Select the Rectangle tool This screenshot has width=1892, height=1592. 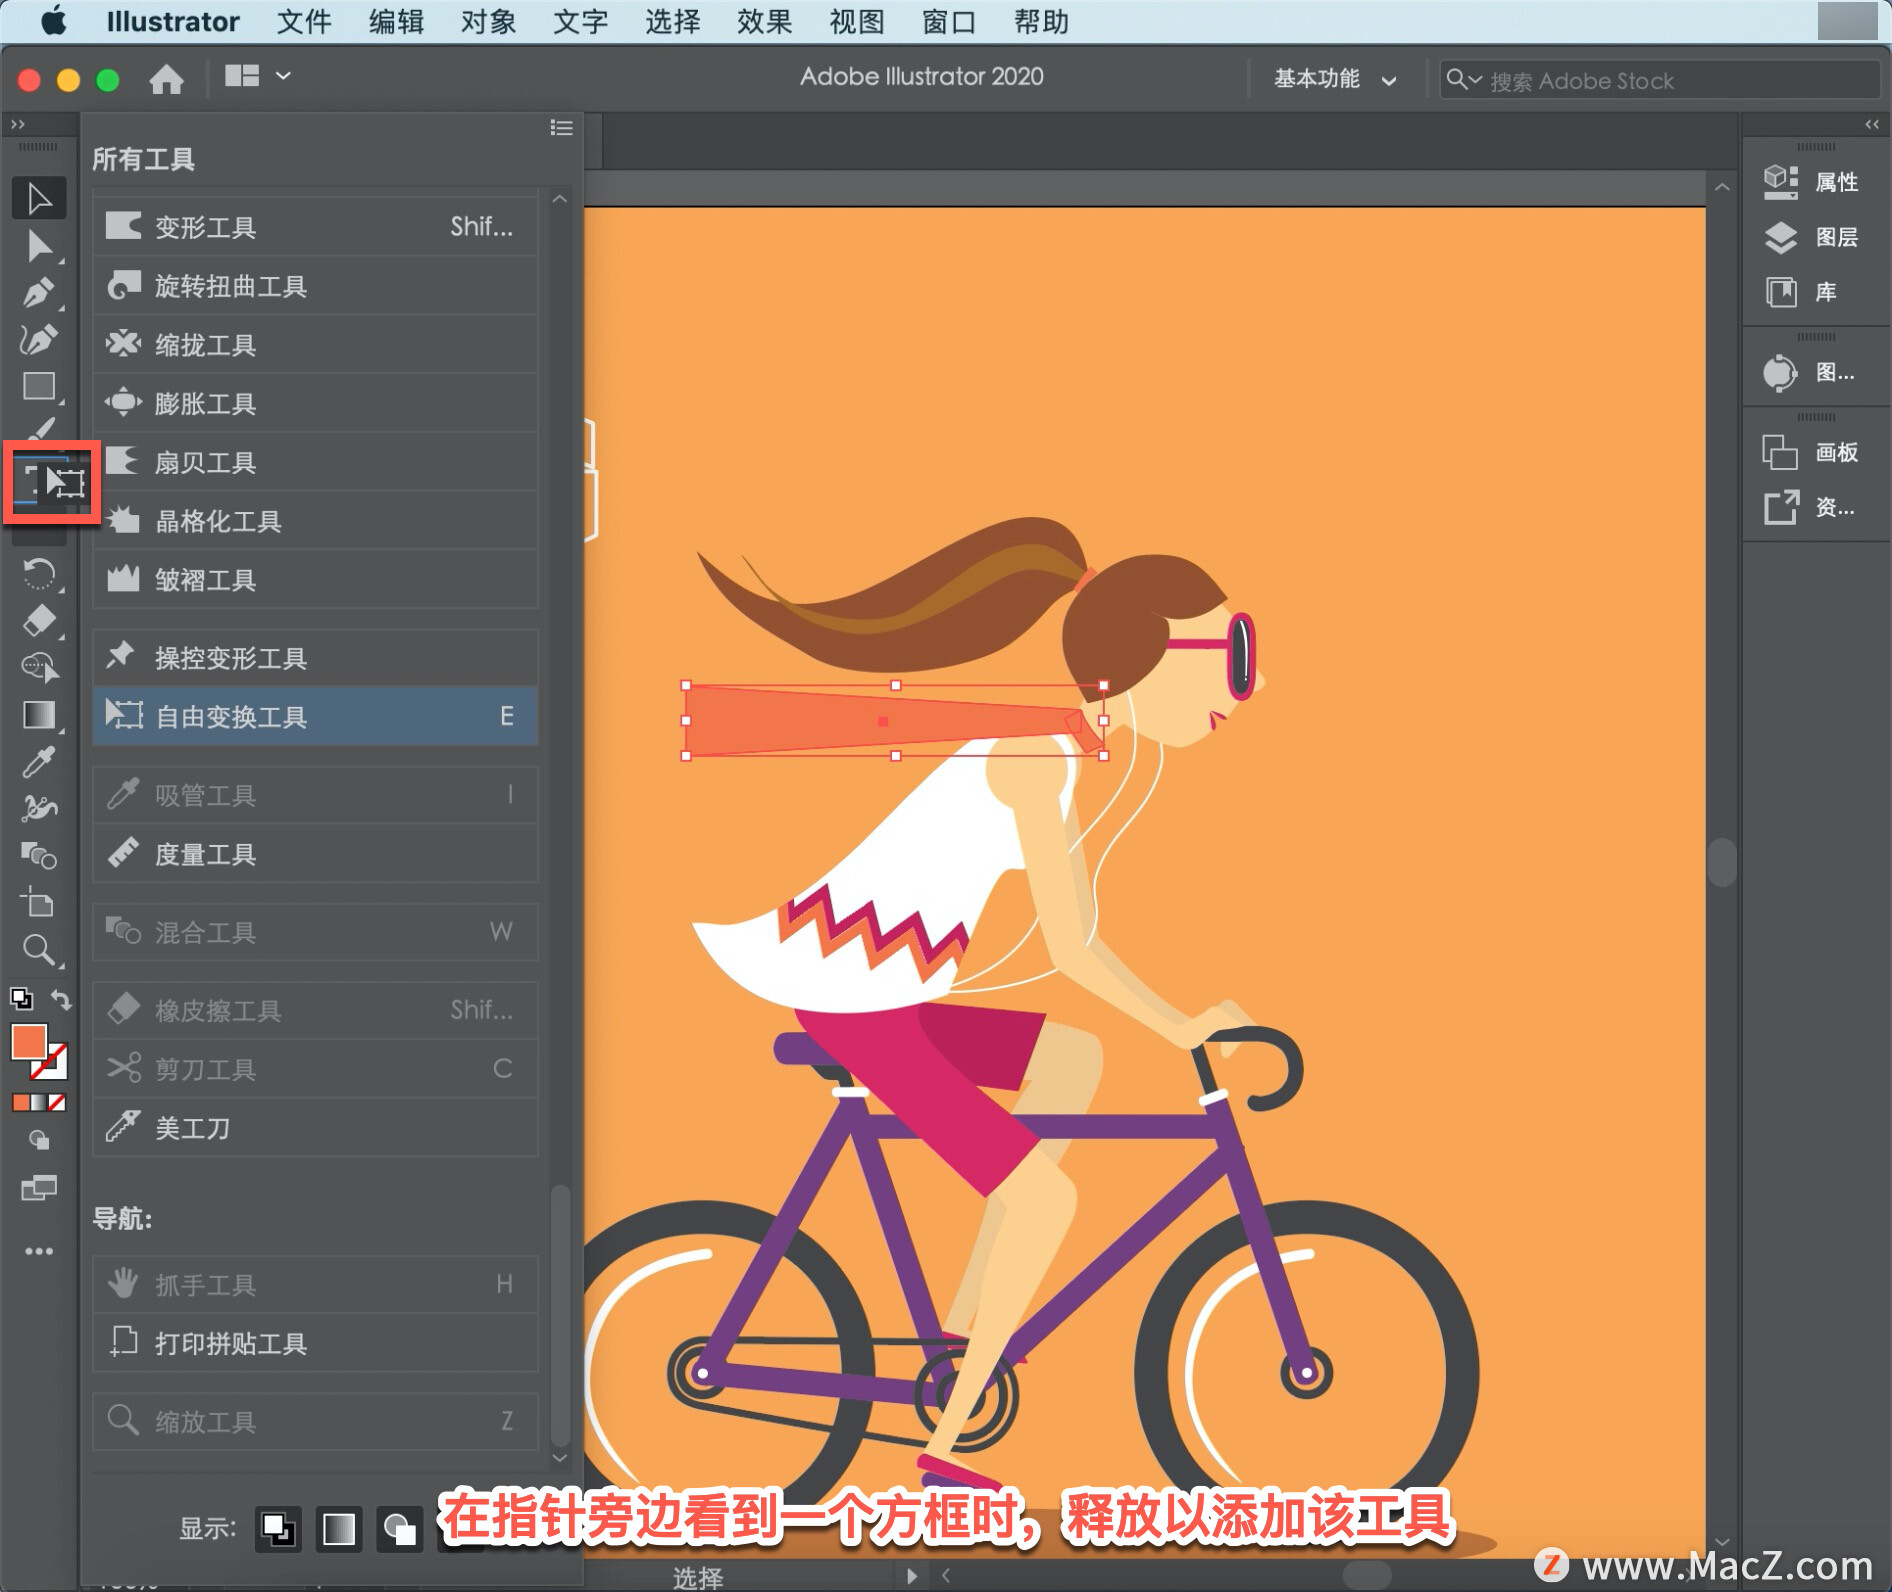[x=39, y=387]
